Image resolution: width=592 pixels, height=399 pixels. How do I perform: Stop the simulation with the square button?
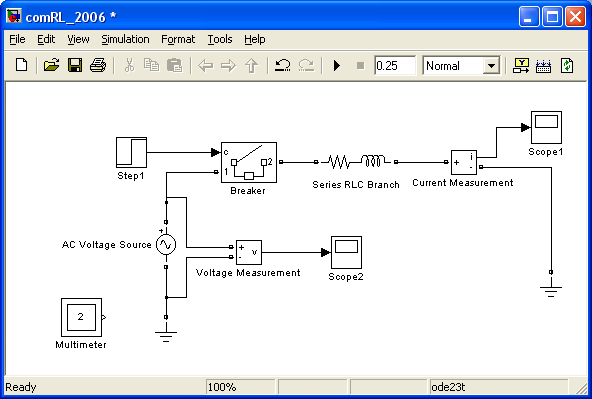click(x=360, y=66)
